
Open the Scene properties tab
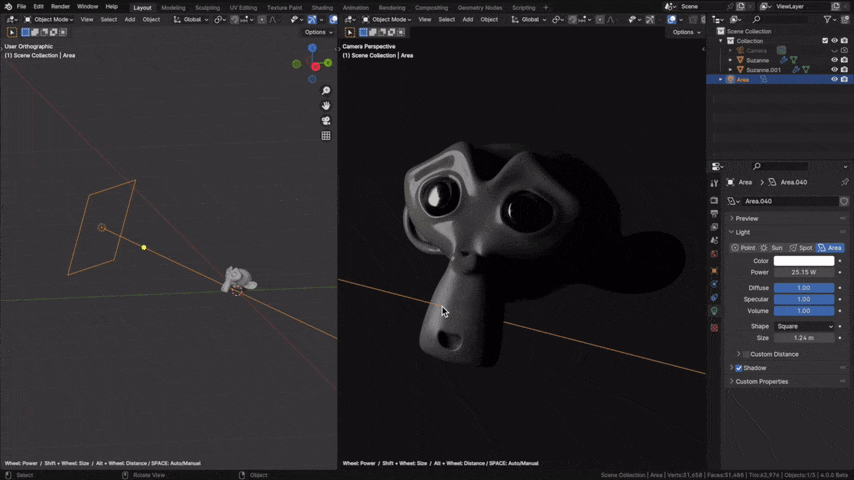[714, 240]
